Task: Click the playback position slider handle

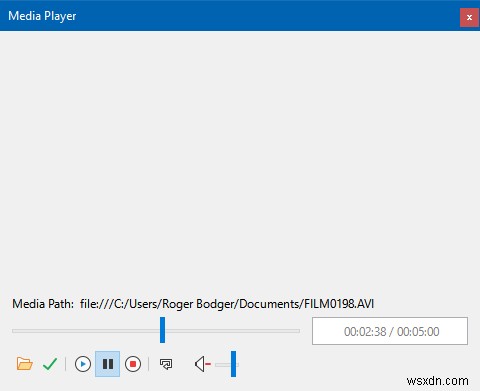Action: tap(162, 330)
